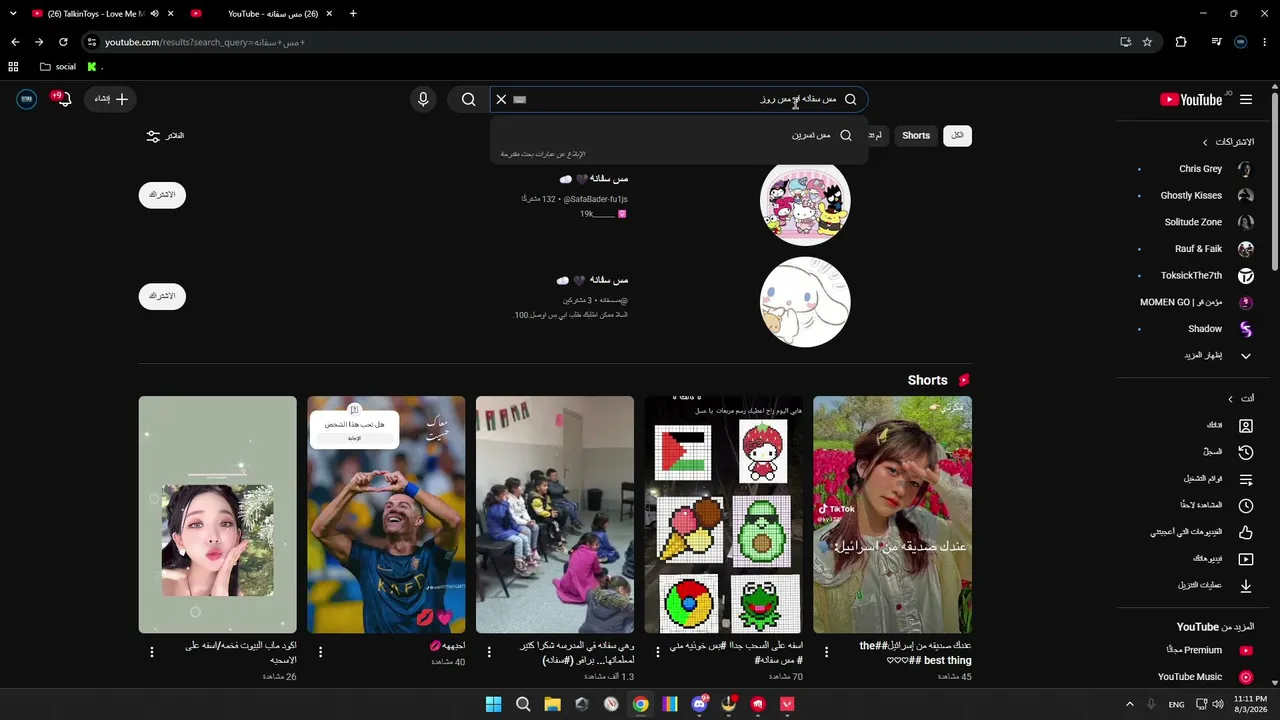This screenshot has height=720, width=1280.
Task: Click the address bar URL
Action: tap(205, 42)
